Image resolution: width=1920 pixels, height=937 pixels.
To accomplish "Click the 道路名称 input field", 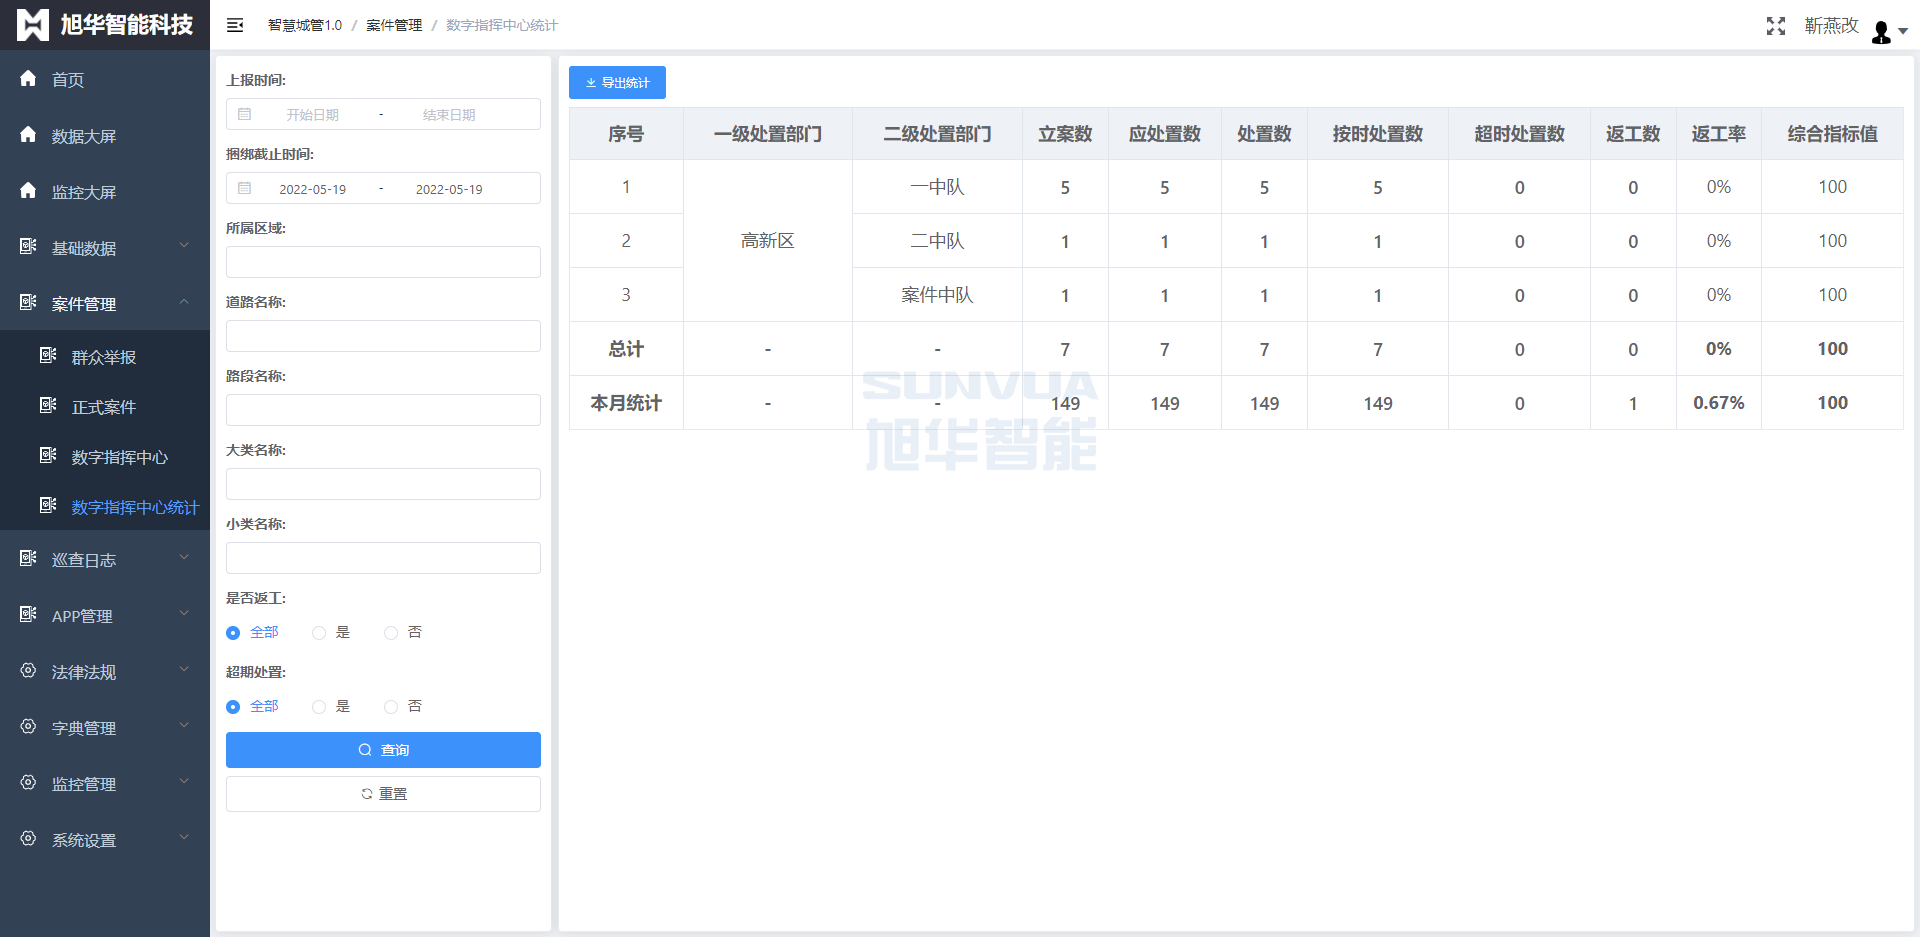I will coord(383,336).
